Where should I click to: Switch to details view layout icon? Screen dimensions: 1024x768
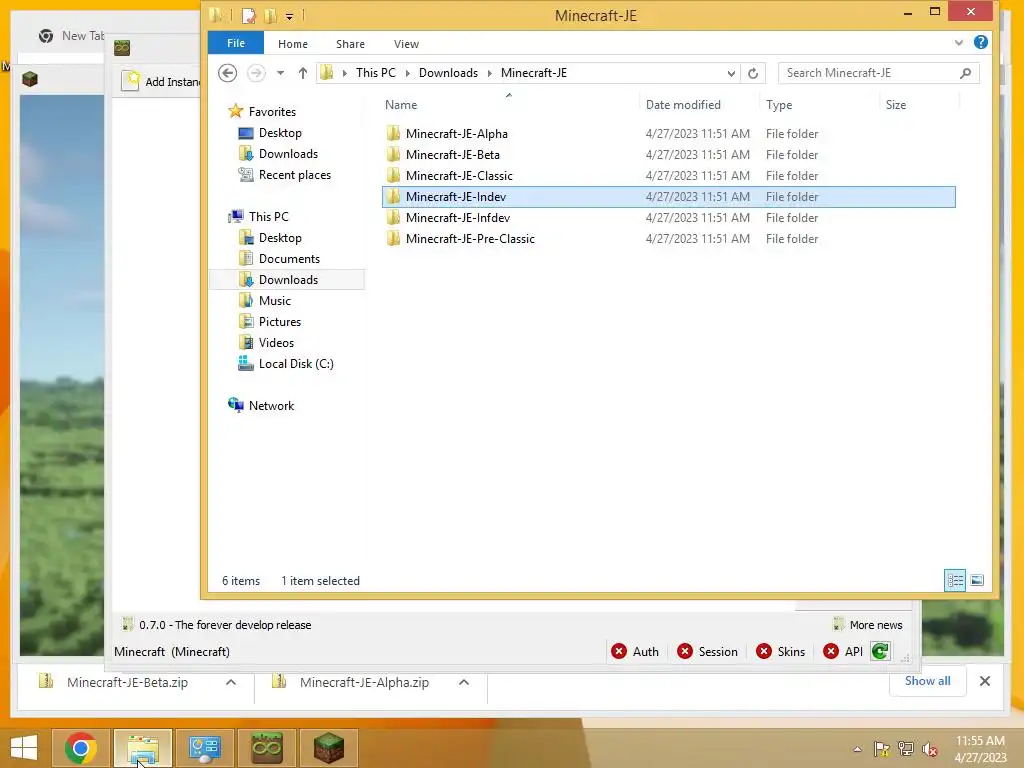[x=955, y=580]
